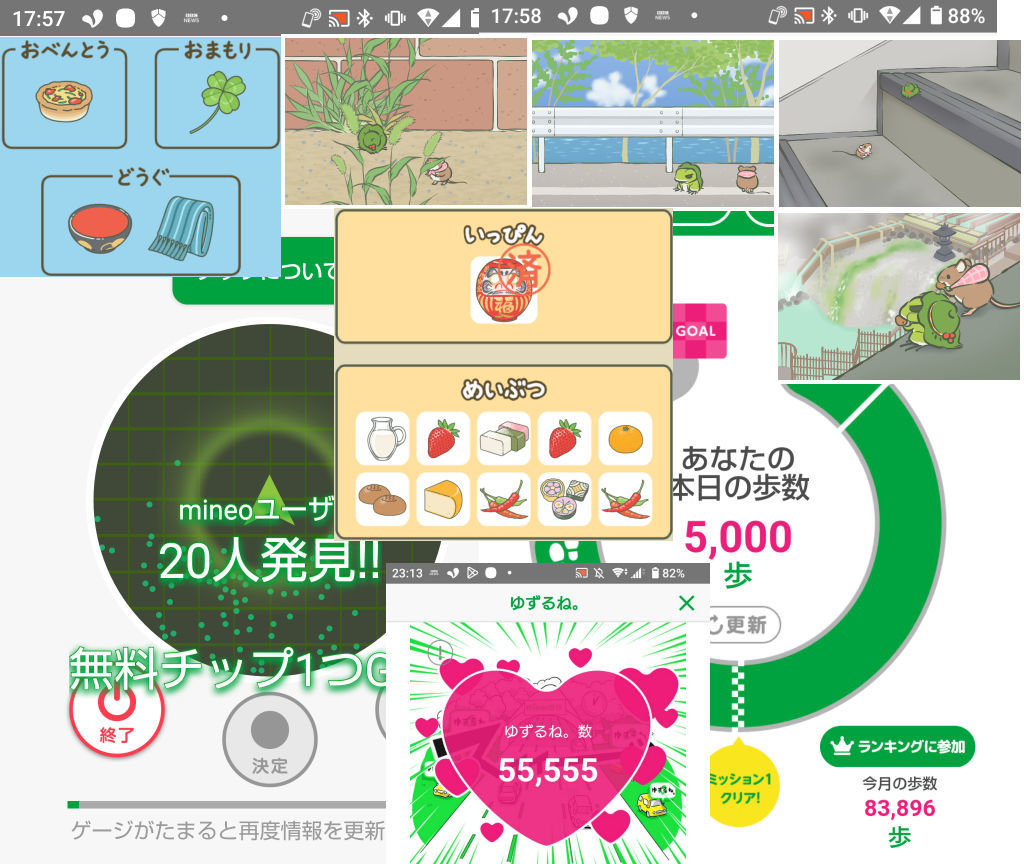1024x864 pixels.
Task: Tap the green arrow on the radar
Action: click(268, 500)
